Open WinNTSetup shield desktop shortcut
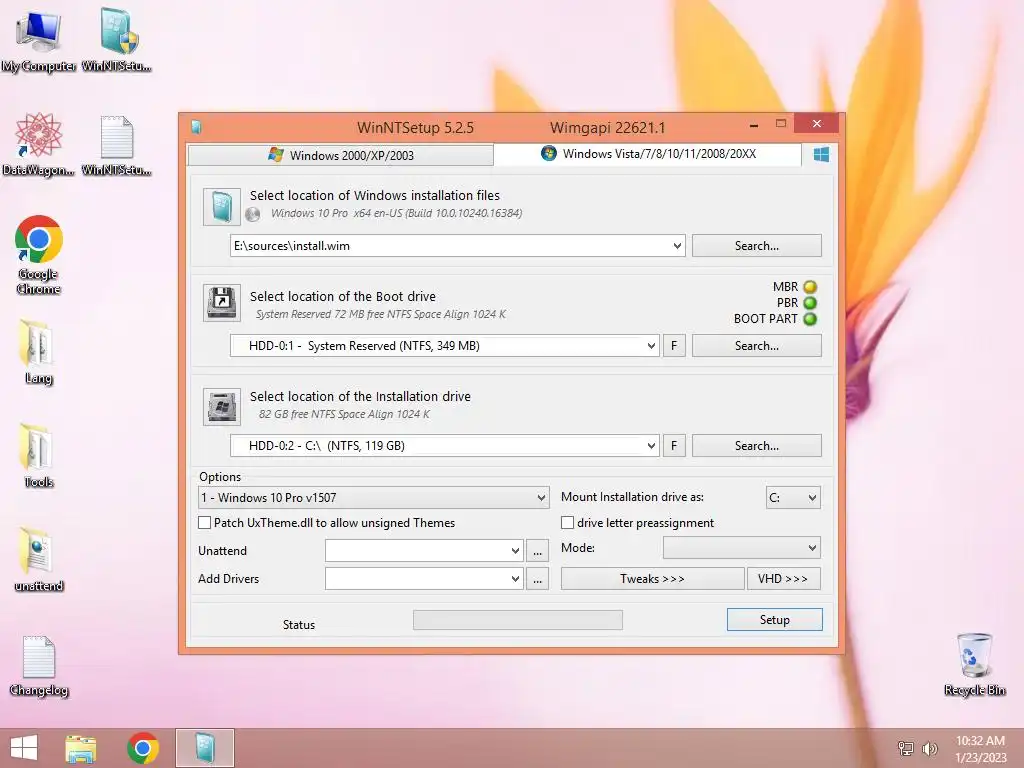 point(118,40)
